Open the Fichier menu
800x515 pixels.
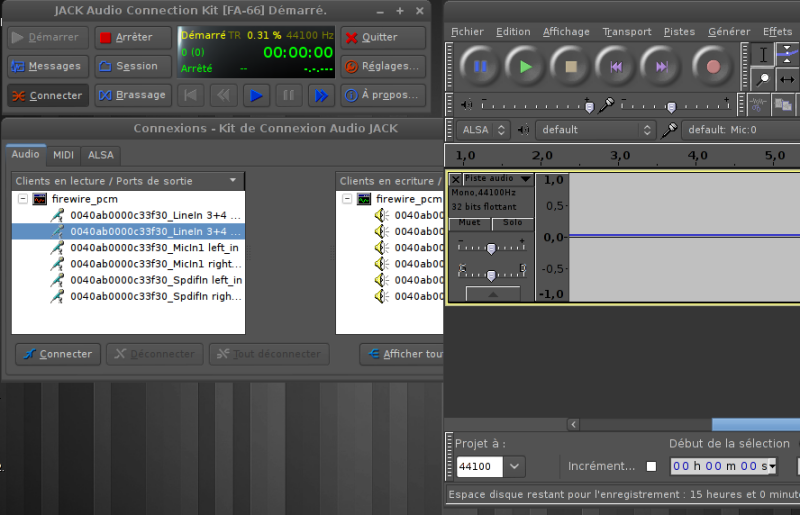pyautogui.click(x=467, y=32)
